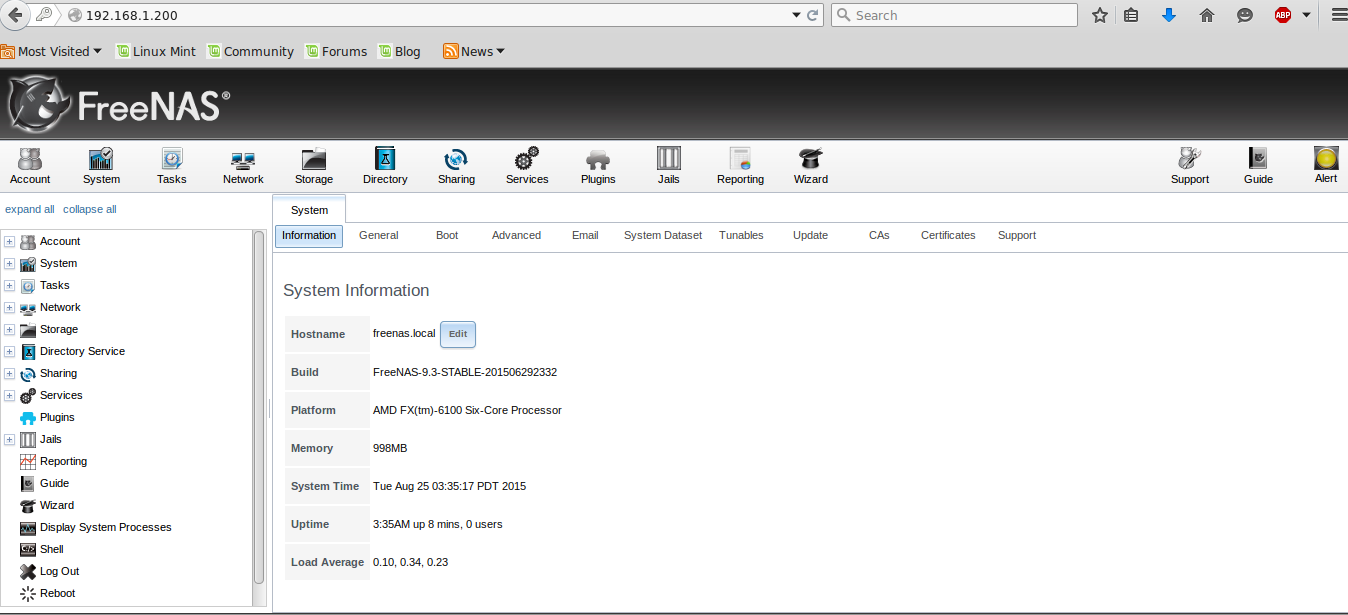1348x615 pixels.
Task: Switch to the Tunables tab
Action: point(741,235)
